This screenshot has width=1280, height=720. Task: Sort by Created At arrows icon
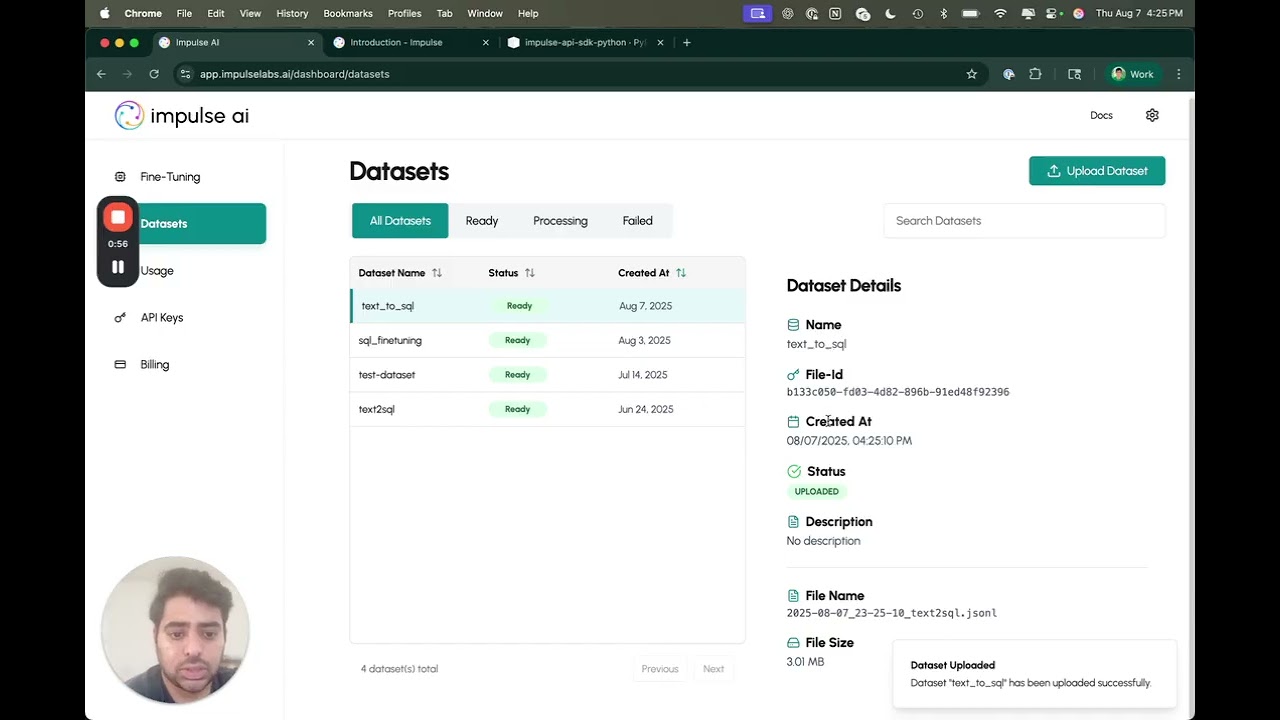(681, 273)
